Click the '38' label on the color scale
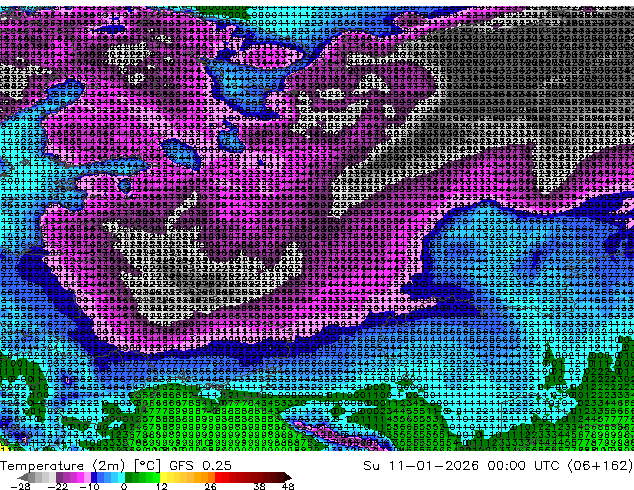The image size is (634, 490). coord(259,486)
